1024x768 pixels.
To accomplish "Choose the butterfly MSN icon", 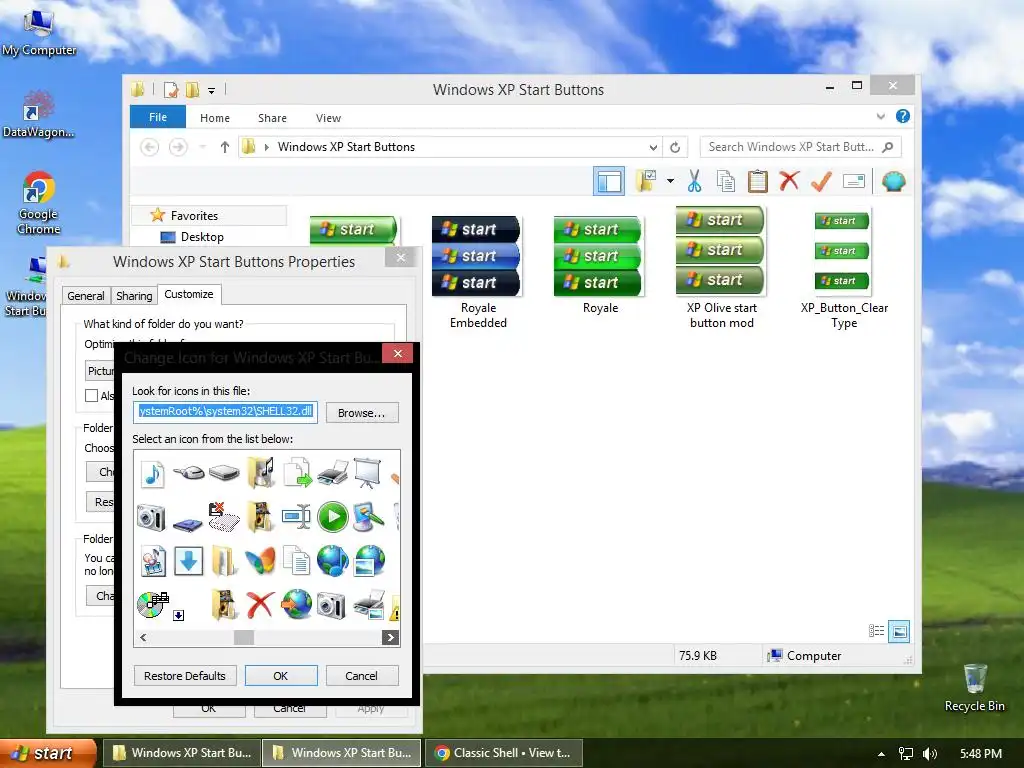I will coord(261,560).
